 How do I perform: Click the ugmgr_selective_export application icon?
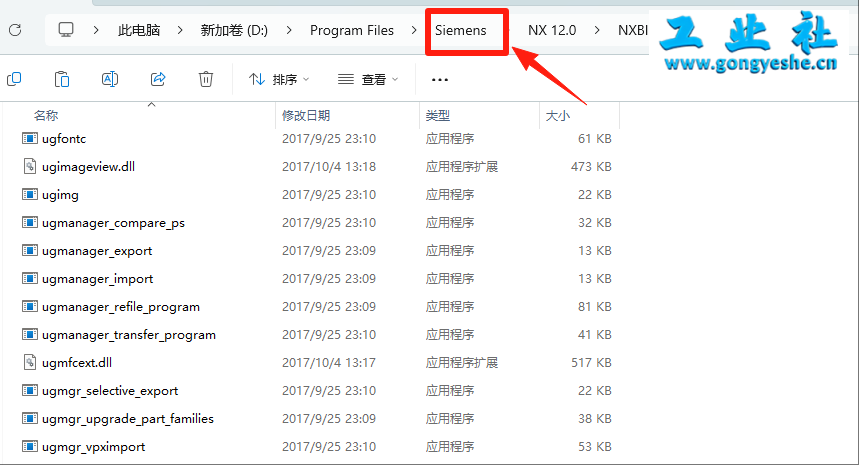pos(30,390)
